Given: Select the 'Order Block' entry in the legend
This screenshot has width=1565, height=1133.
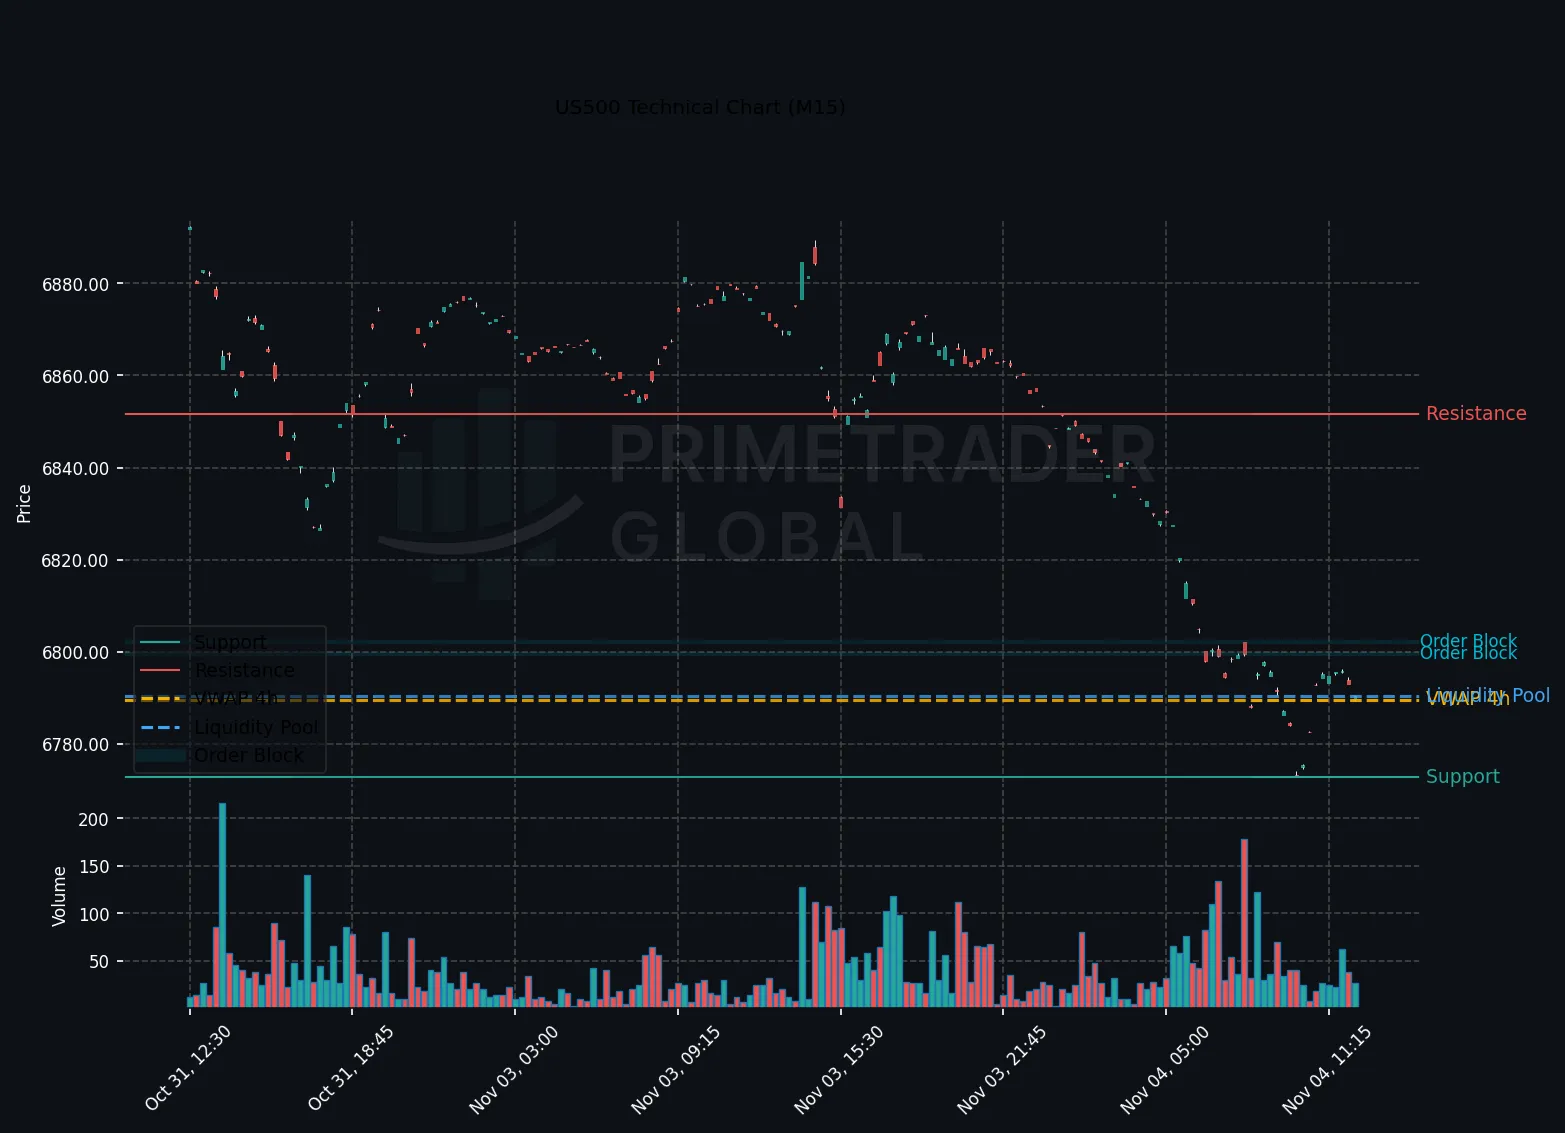Looking at the screenshot, I should 248,755.
